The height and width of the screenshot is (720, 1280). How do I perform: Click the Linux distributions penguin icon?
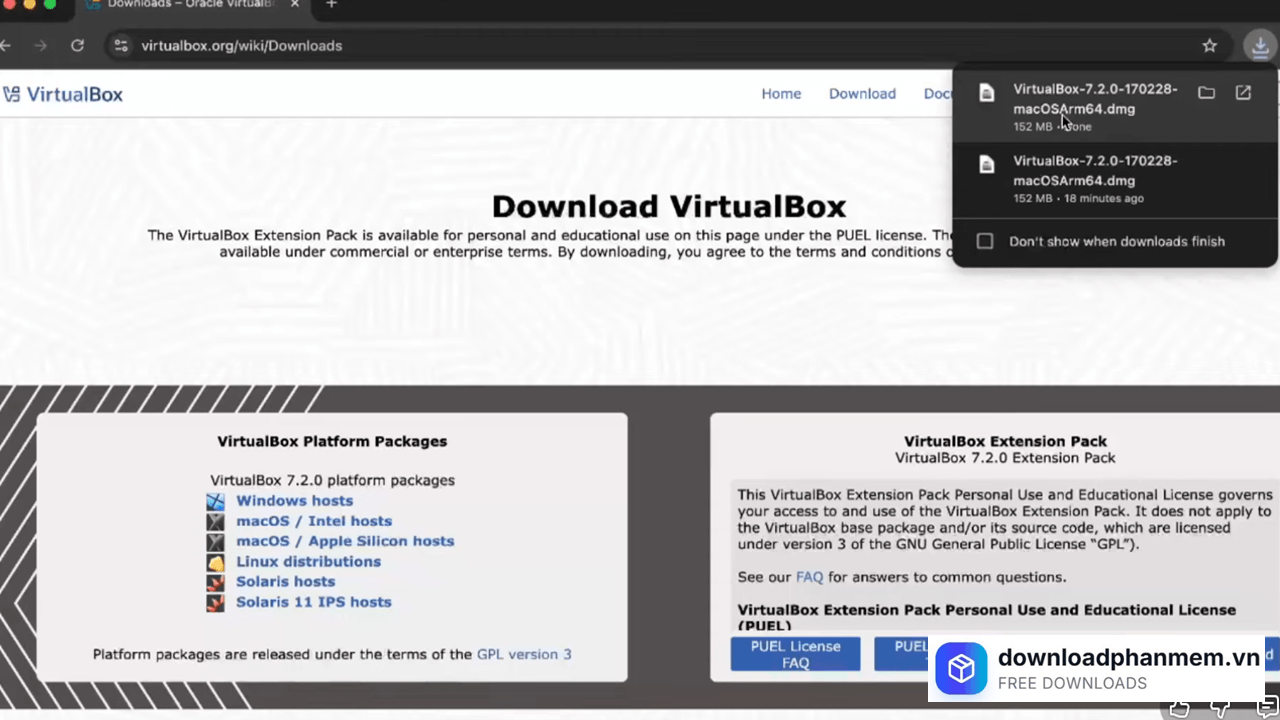215,562
